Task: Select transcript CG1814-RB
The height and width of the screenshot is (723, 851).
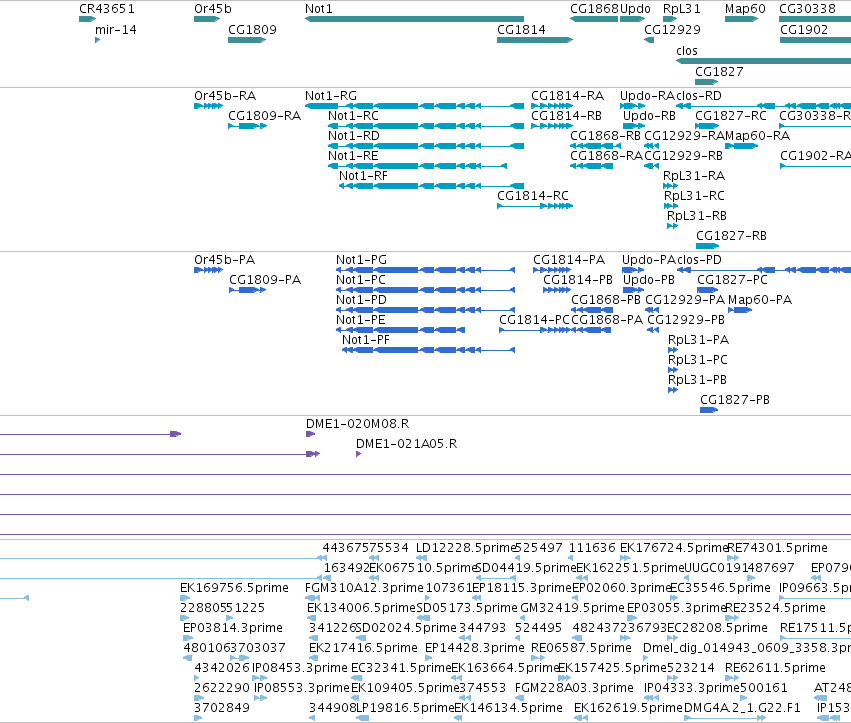Action: tap(552, 126)
